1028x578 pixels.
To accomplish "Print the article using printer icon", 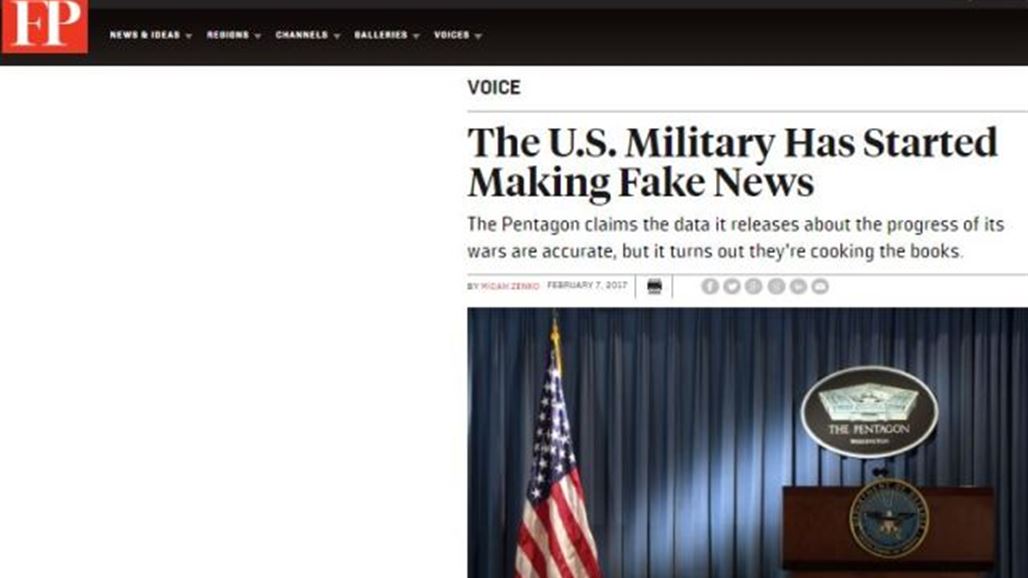I will coord(654,286).
